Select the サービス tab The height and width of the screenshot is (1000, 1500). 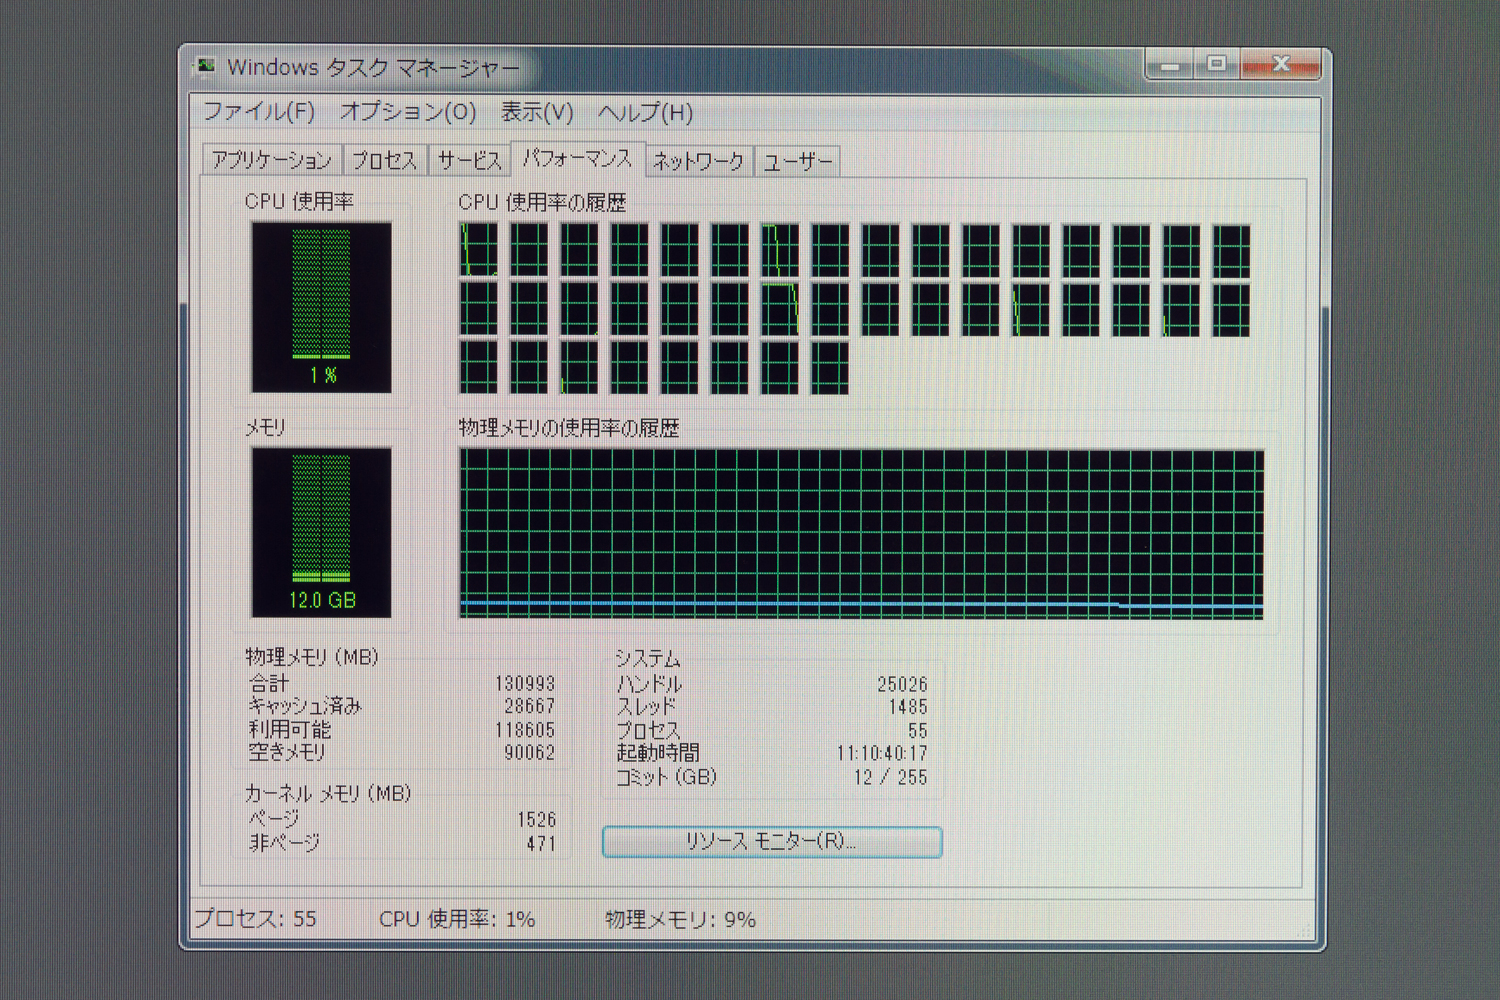click(469, 161)
